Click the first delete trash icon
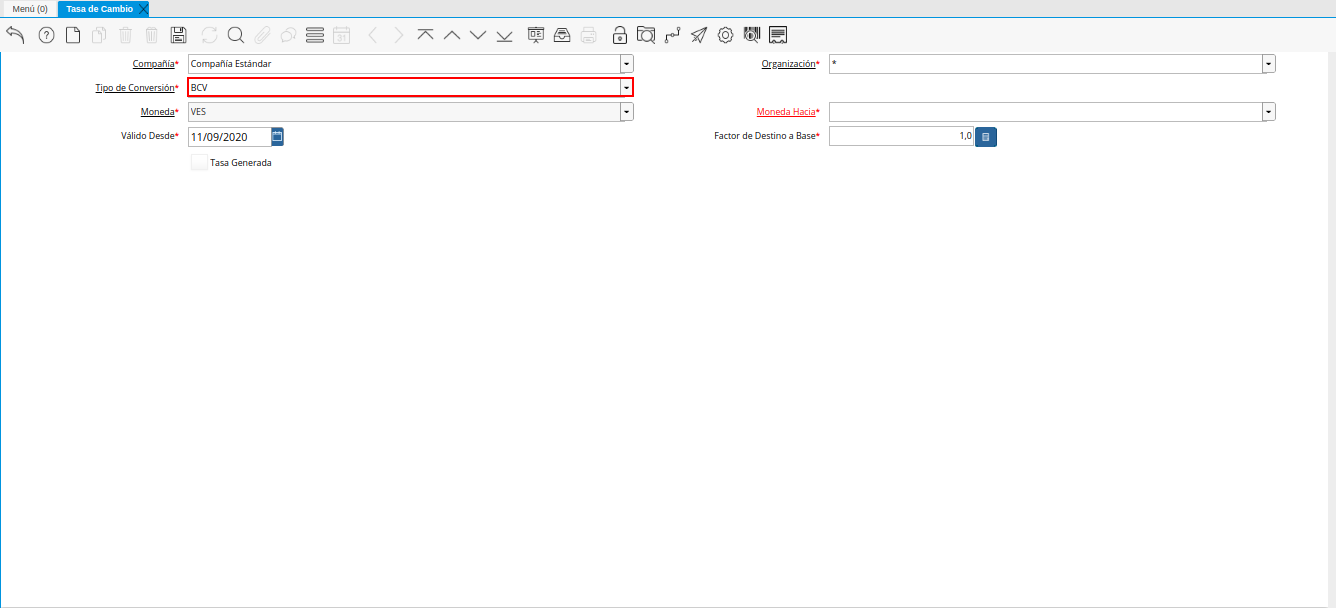Viewport: 1336px width, 610px height. tap(125, 35)
